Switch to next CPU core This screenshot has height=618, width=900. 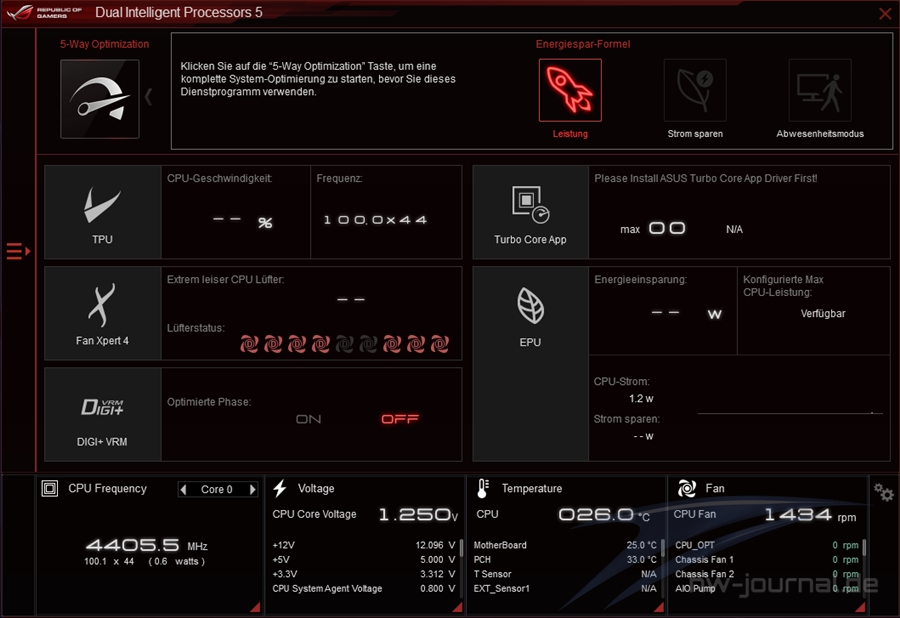pos(253,489)
